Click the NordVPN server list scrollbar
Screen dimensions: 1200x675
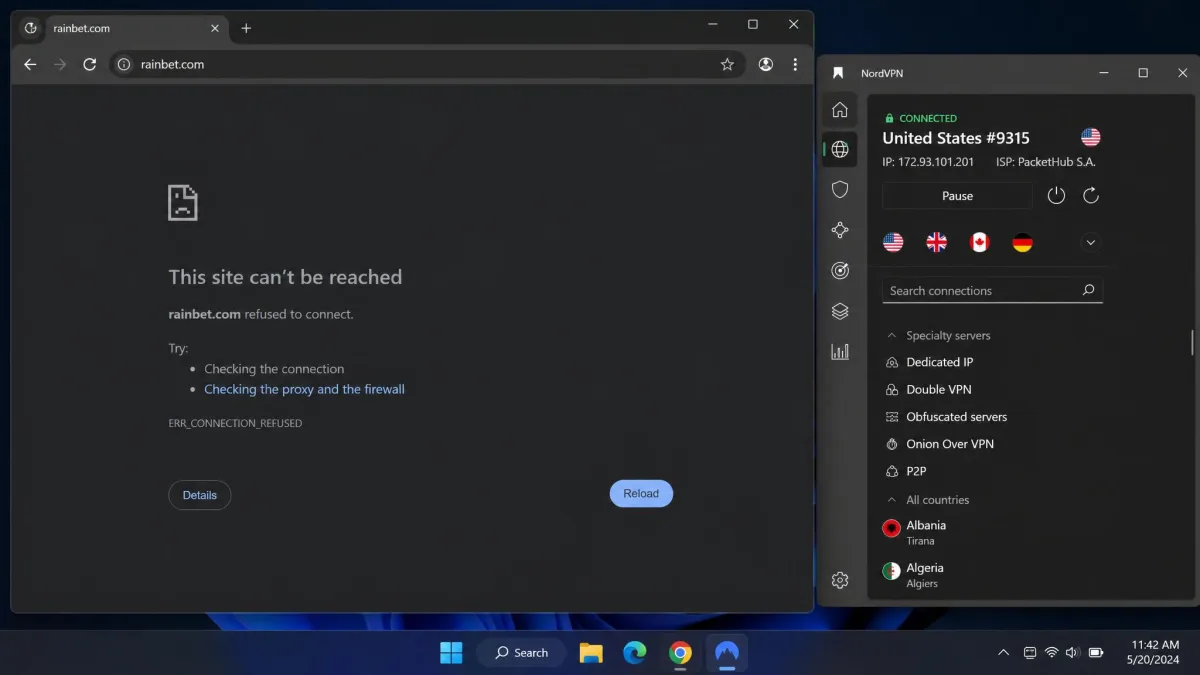pos(1191,342)
